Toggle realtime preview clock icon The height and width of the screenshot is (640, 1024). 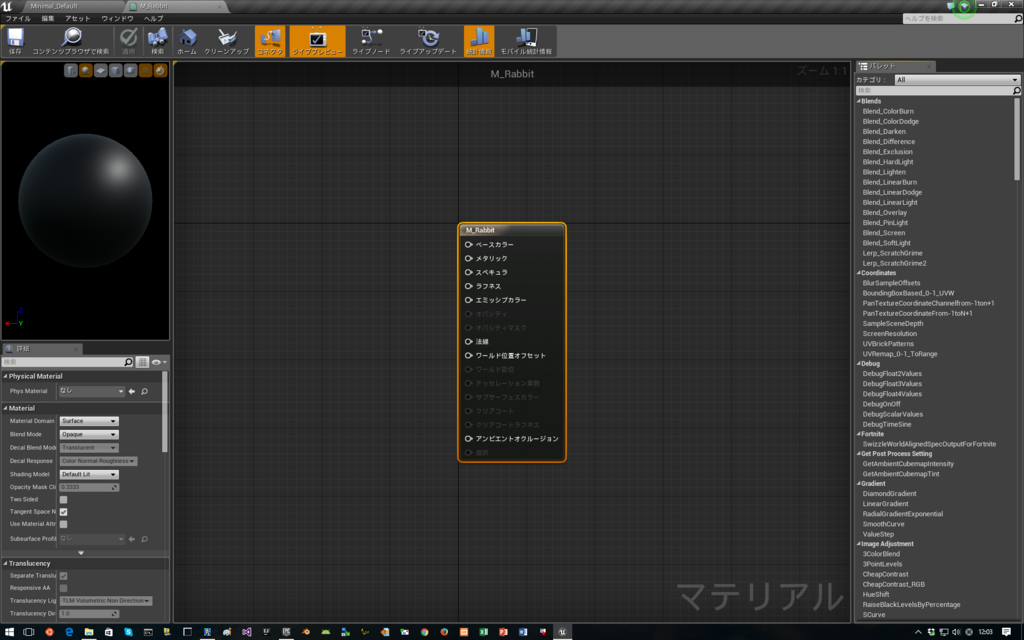(x=160, y=71)
